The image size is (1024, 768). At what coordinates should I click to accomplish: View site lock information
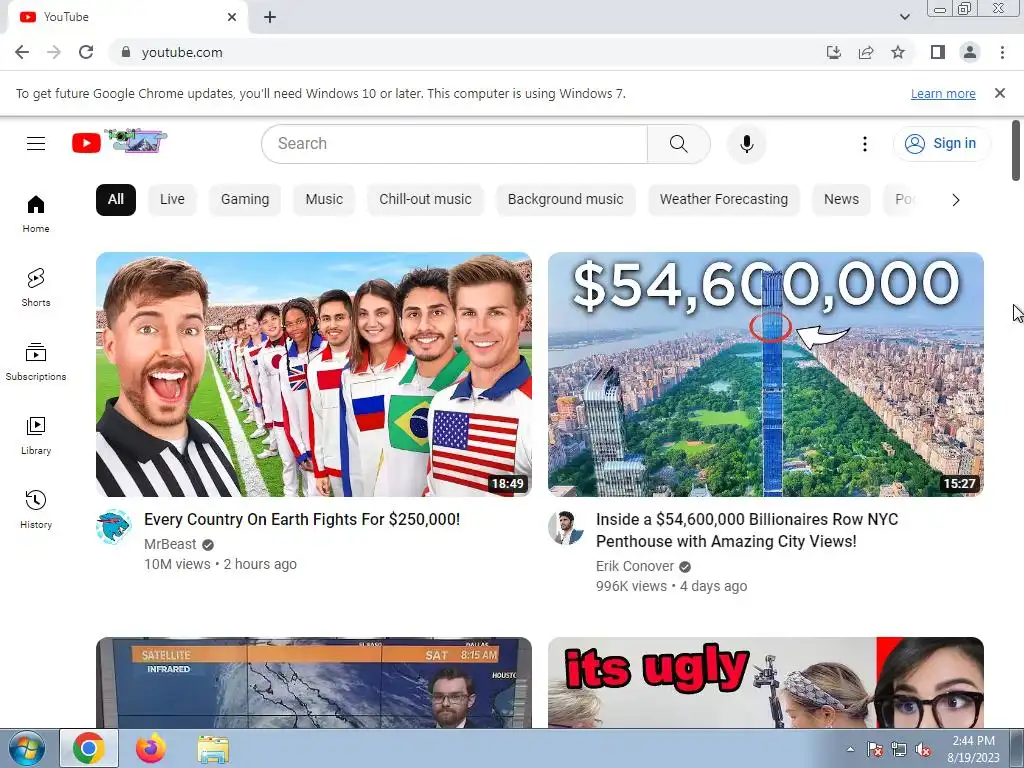pyautogui.click(x=126, y=52)
